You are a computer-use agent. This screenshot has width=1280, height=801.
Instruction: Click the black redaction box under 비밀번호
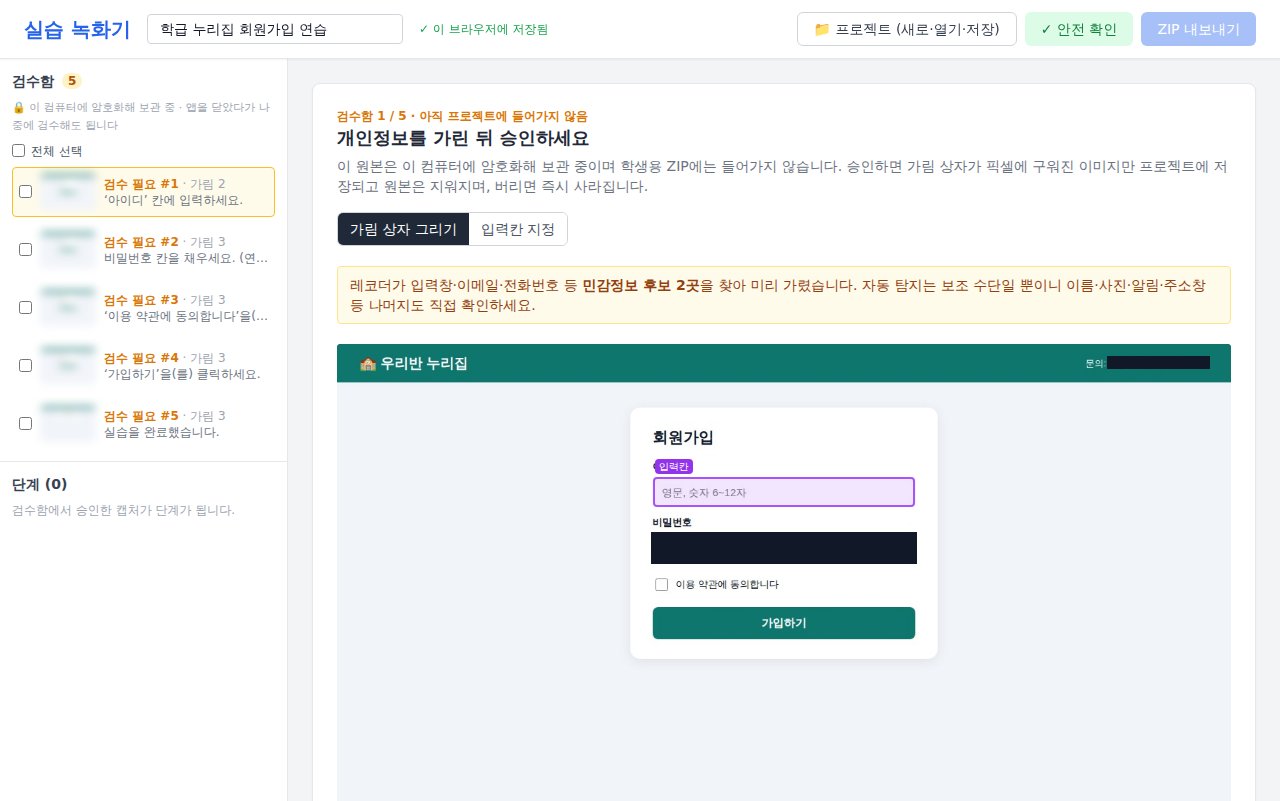click(784, 548)
